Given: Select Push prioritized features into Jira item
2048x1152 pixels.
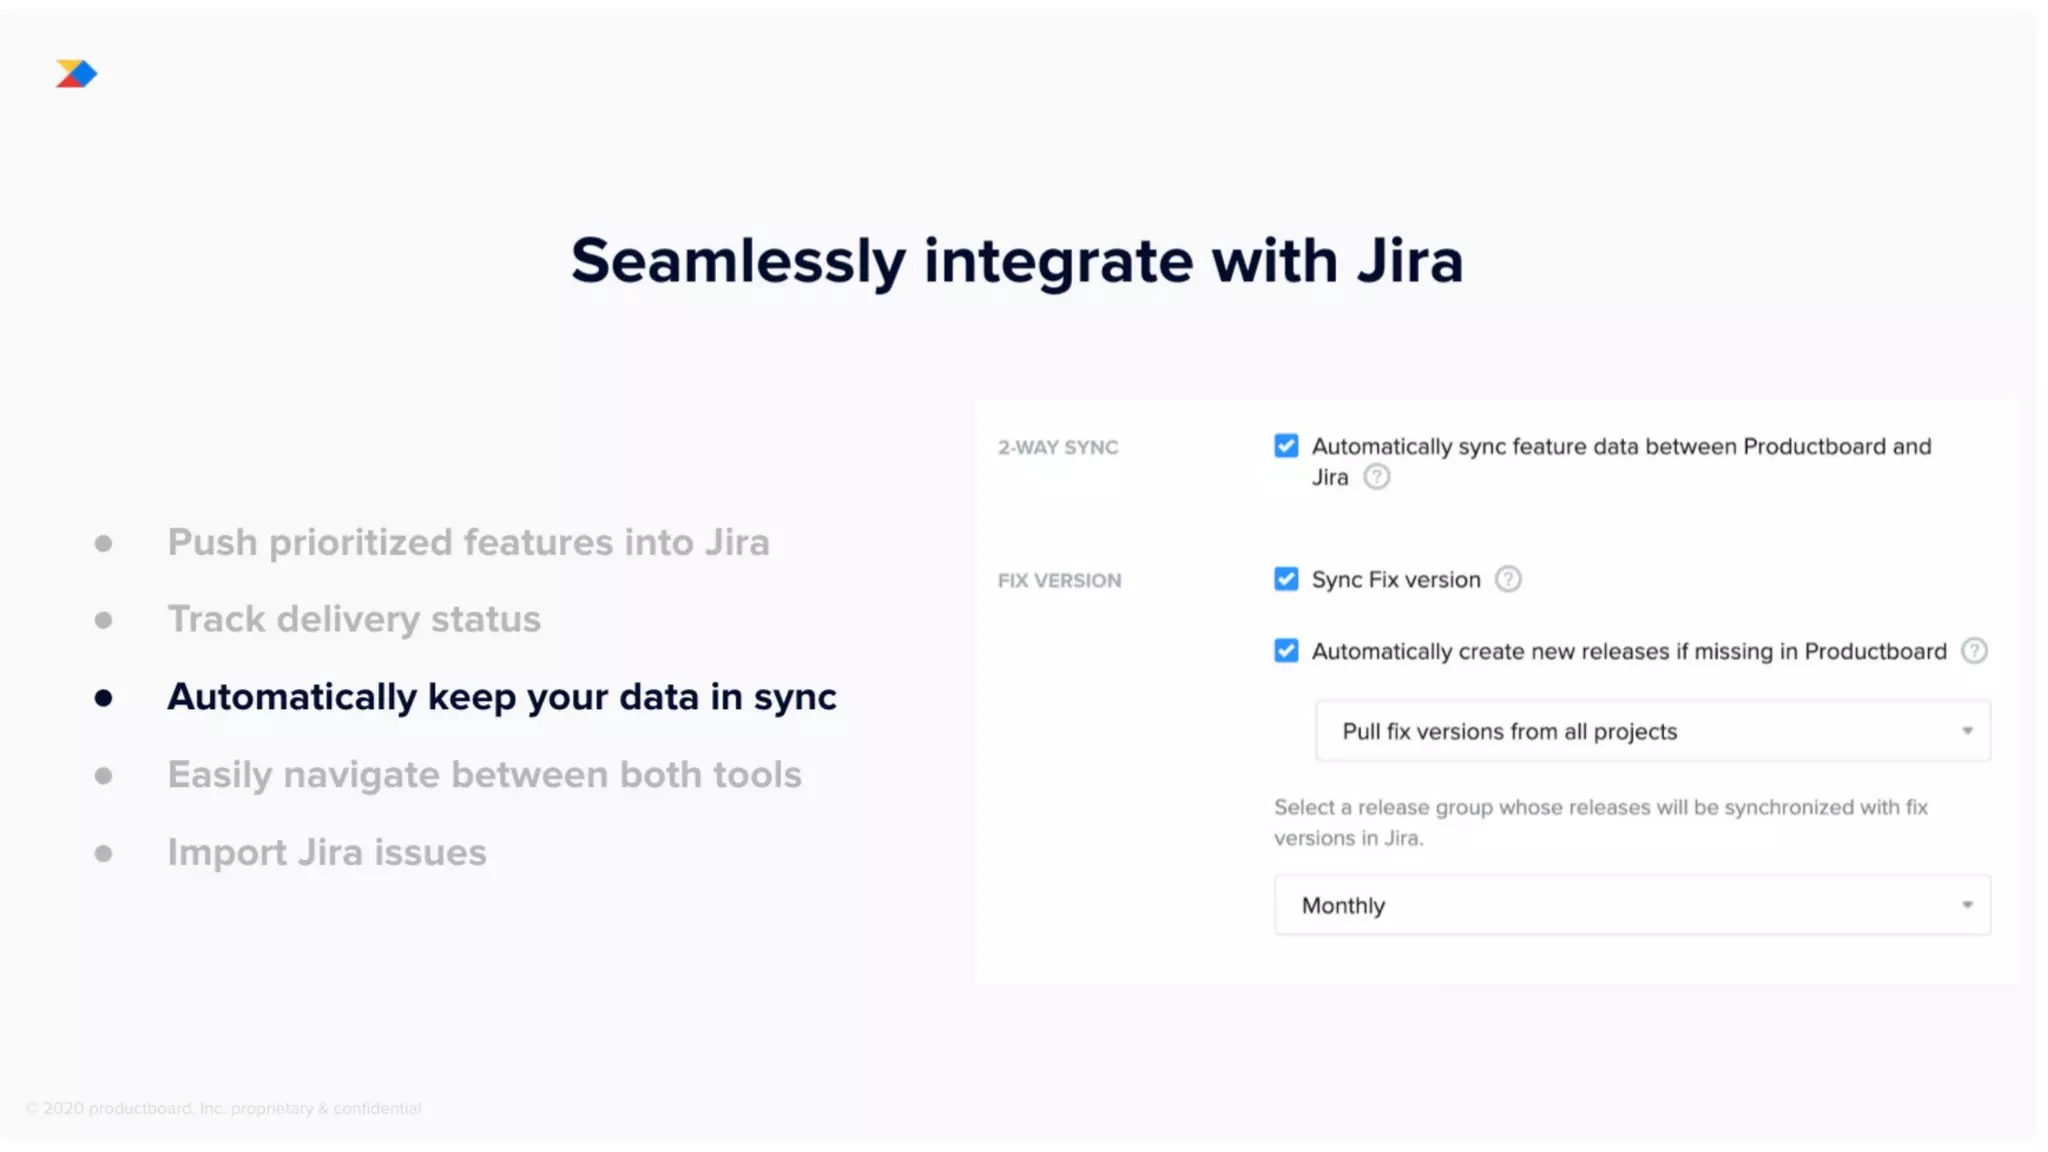Looking at the screenshot, I should [468, 542].
